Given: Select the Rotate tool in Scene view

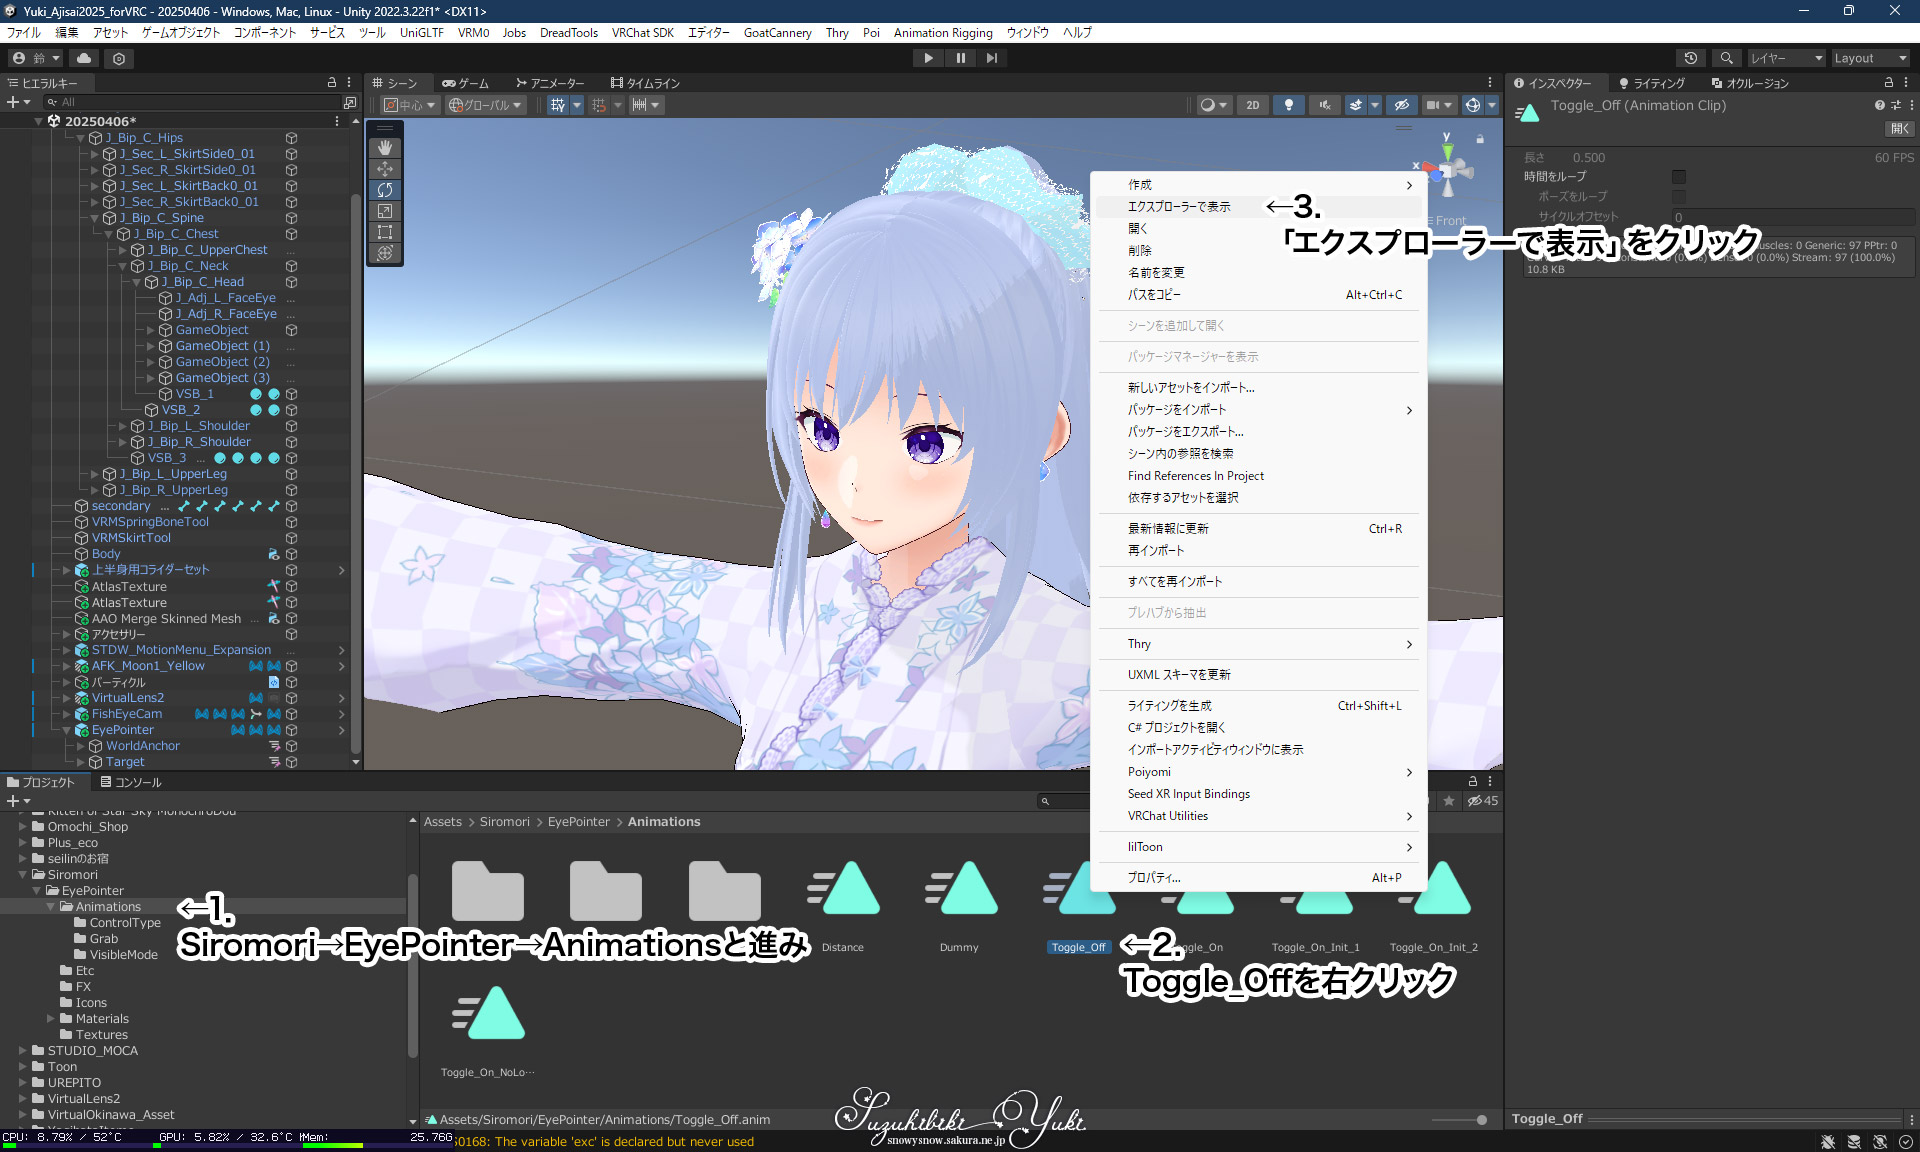Looking at the screenshot, I should (385, 190).
